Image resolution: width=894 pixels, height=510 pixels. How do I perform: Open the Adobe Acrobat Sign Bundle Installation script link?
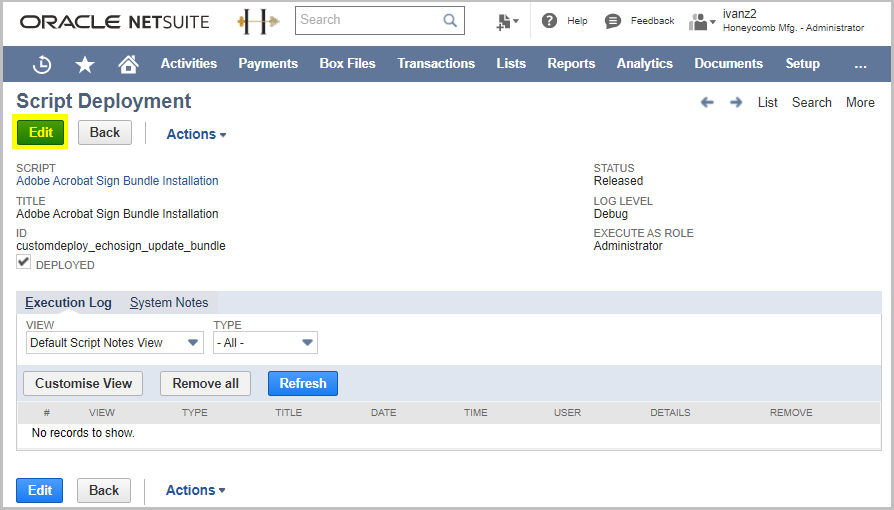click(117, 181)
